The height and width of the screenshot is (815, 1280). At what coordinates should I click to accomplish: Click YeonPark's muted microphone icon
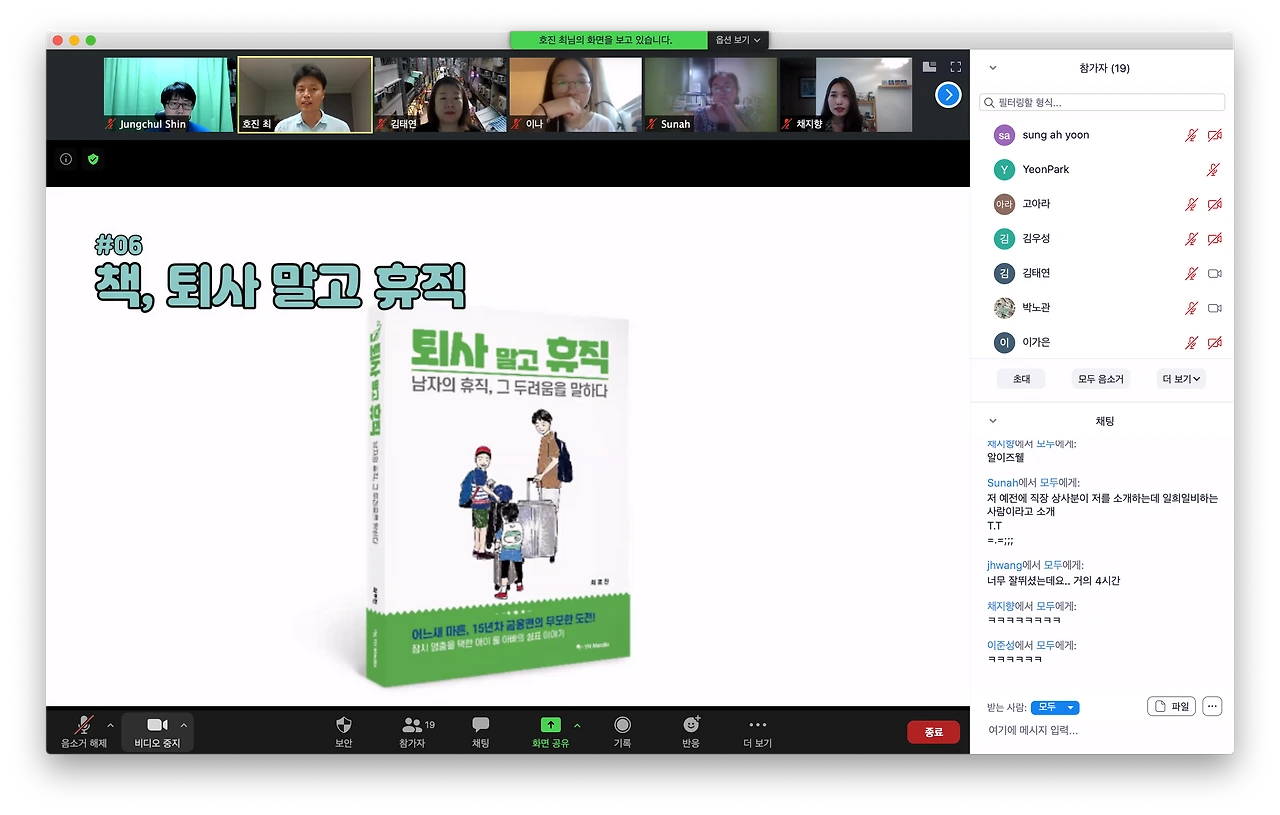(x=1213, y=170)
